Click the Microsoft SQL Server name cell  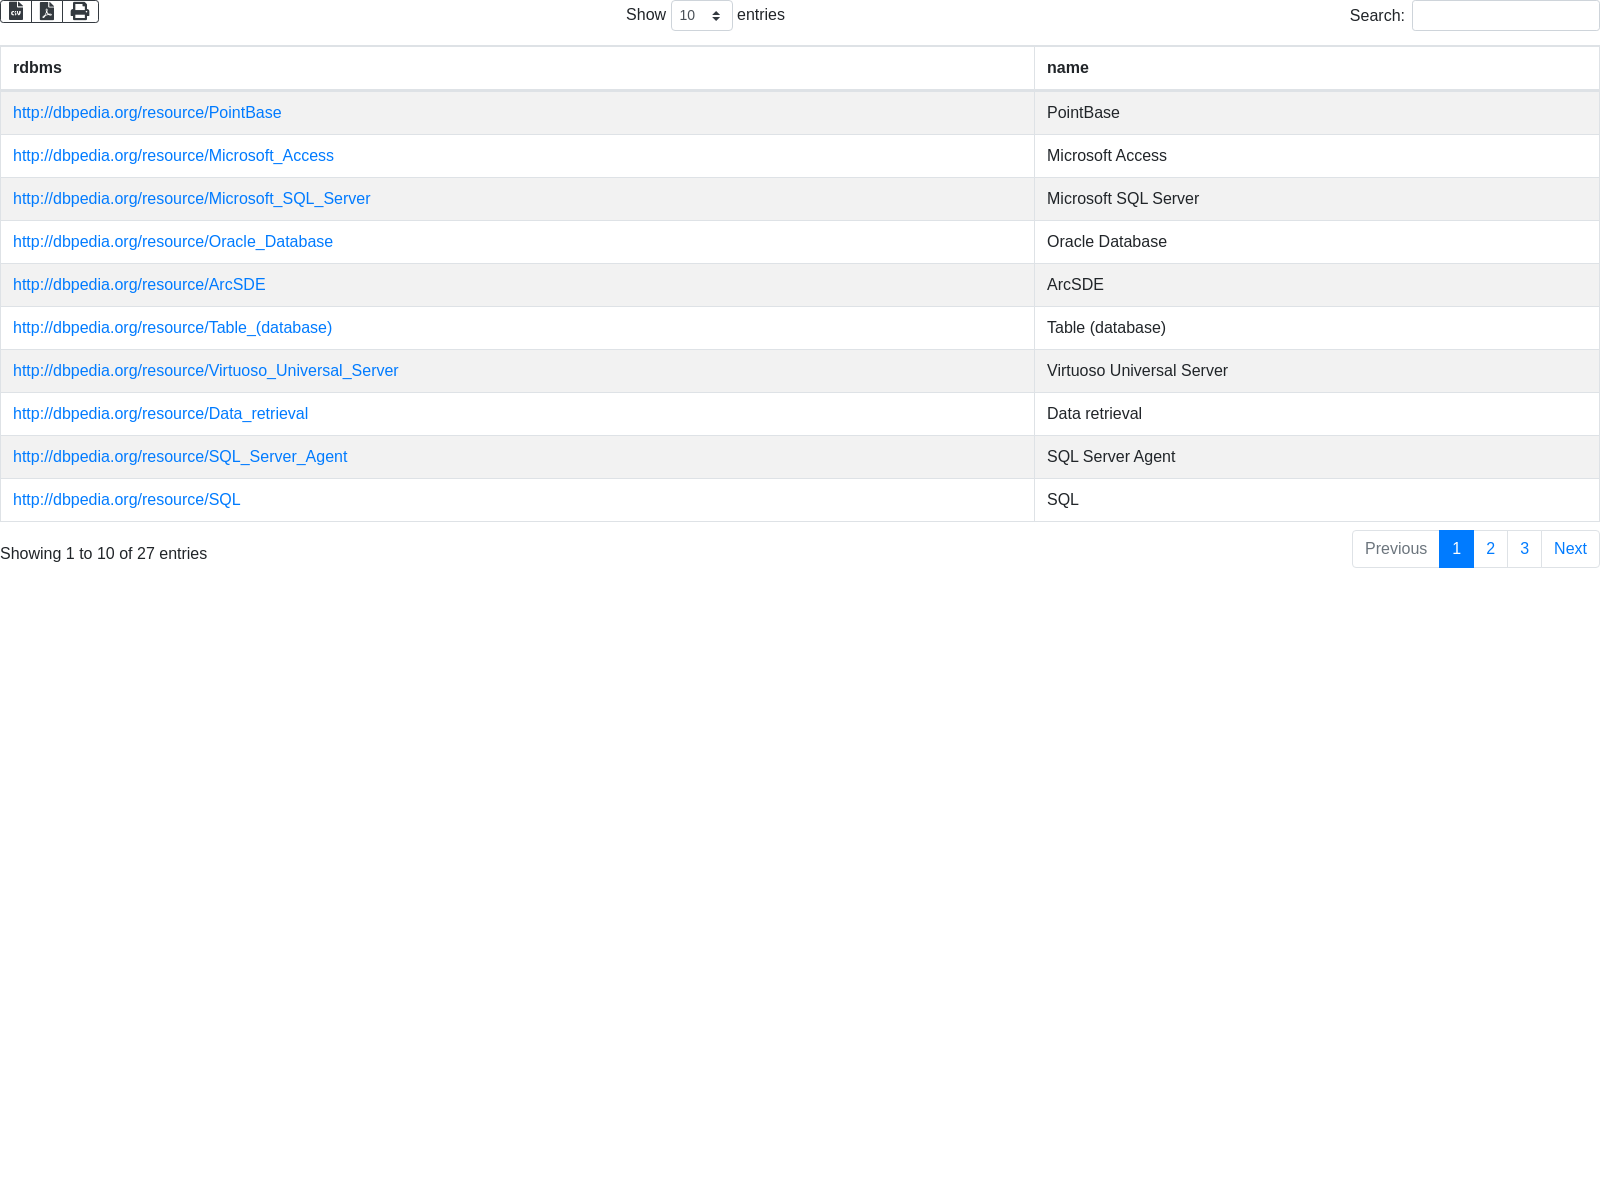pyautogui.click(x=1316, y=199)
